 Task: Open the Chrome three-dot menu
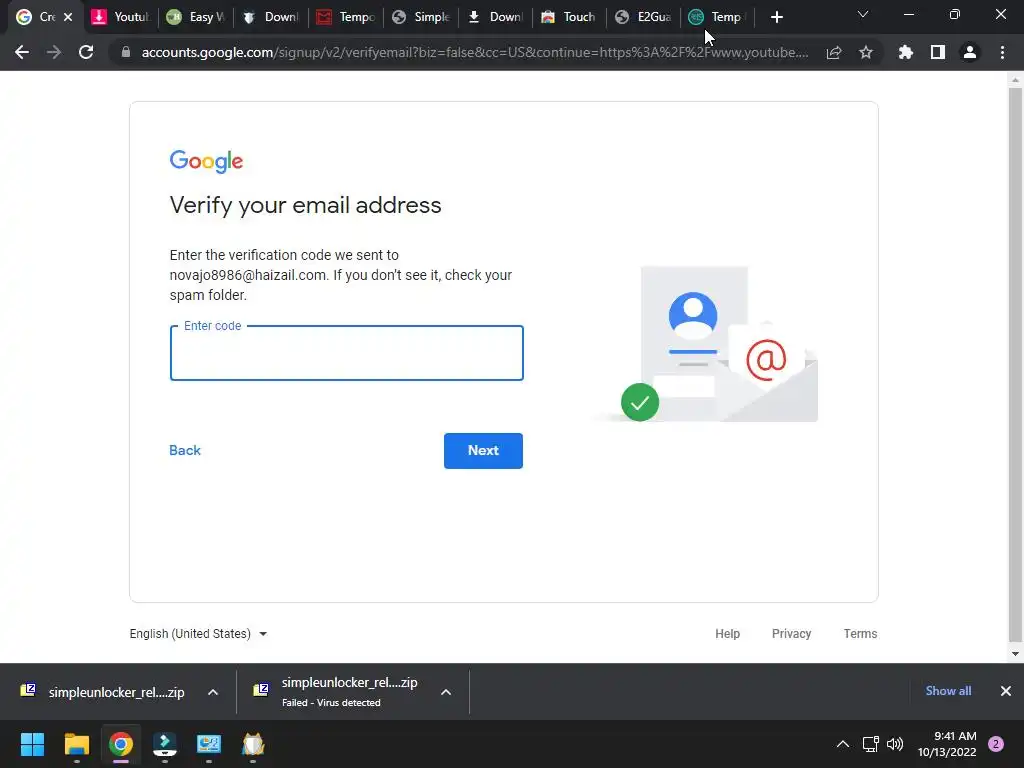[x=1002, y=52]
